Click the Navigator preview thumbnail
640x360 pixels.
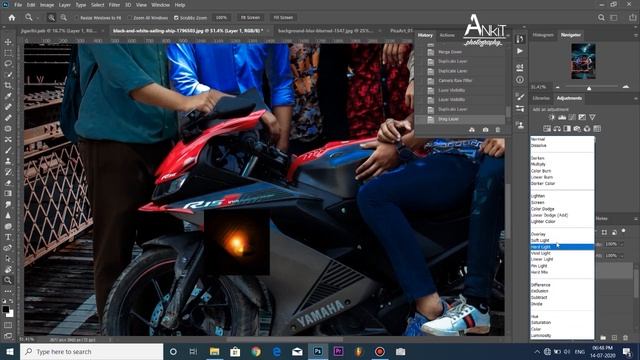pos(583,61)
